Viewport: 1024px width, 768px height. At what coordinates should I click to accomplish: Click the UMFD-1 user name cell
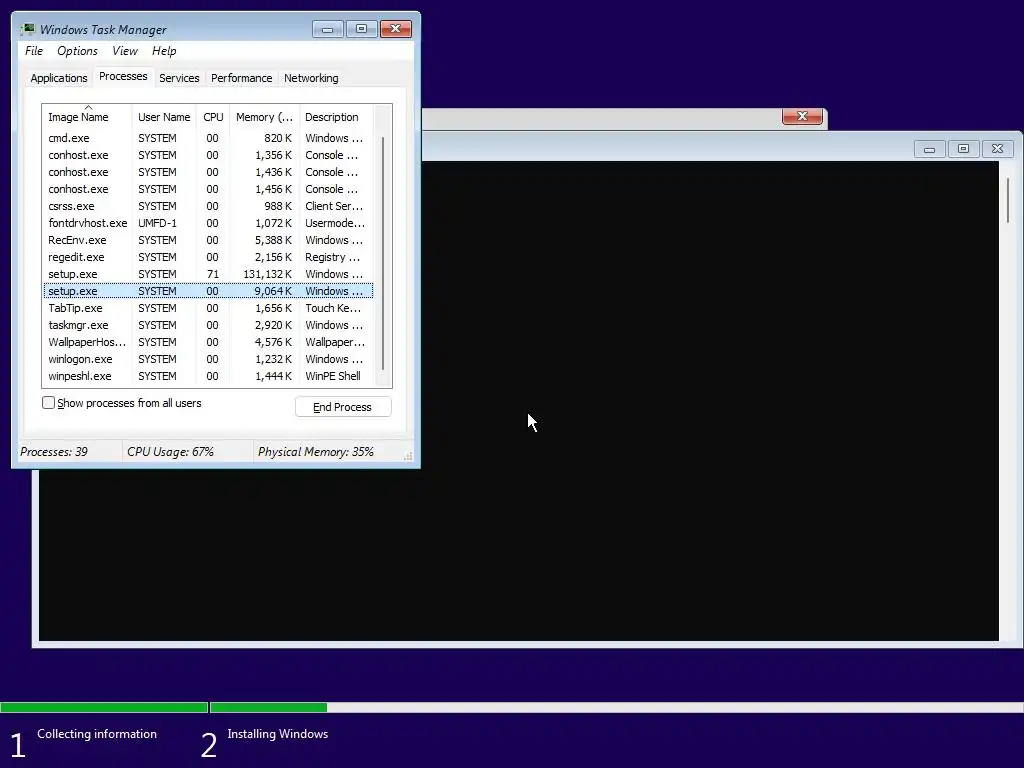(157, 223)
